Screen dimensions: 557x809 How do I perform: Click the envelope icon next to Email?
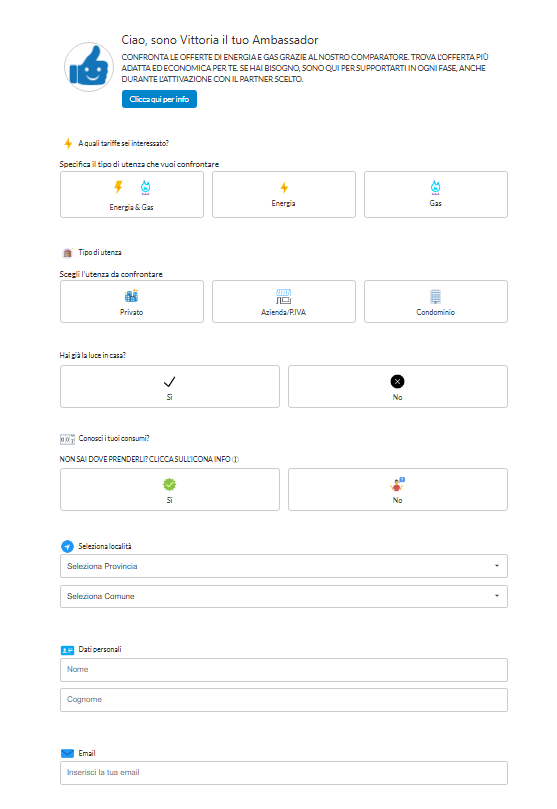coord(68,753)
